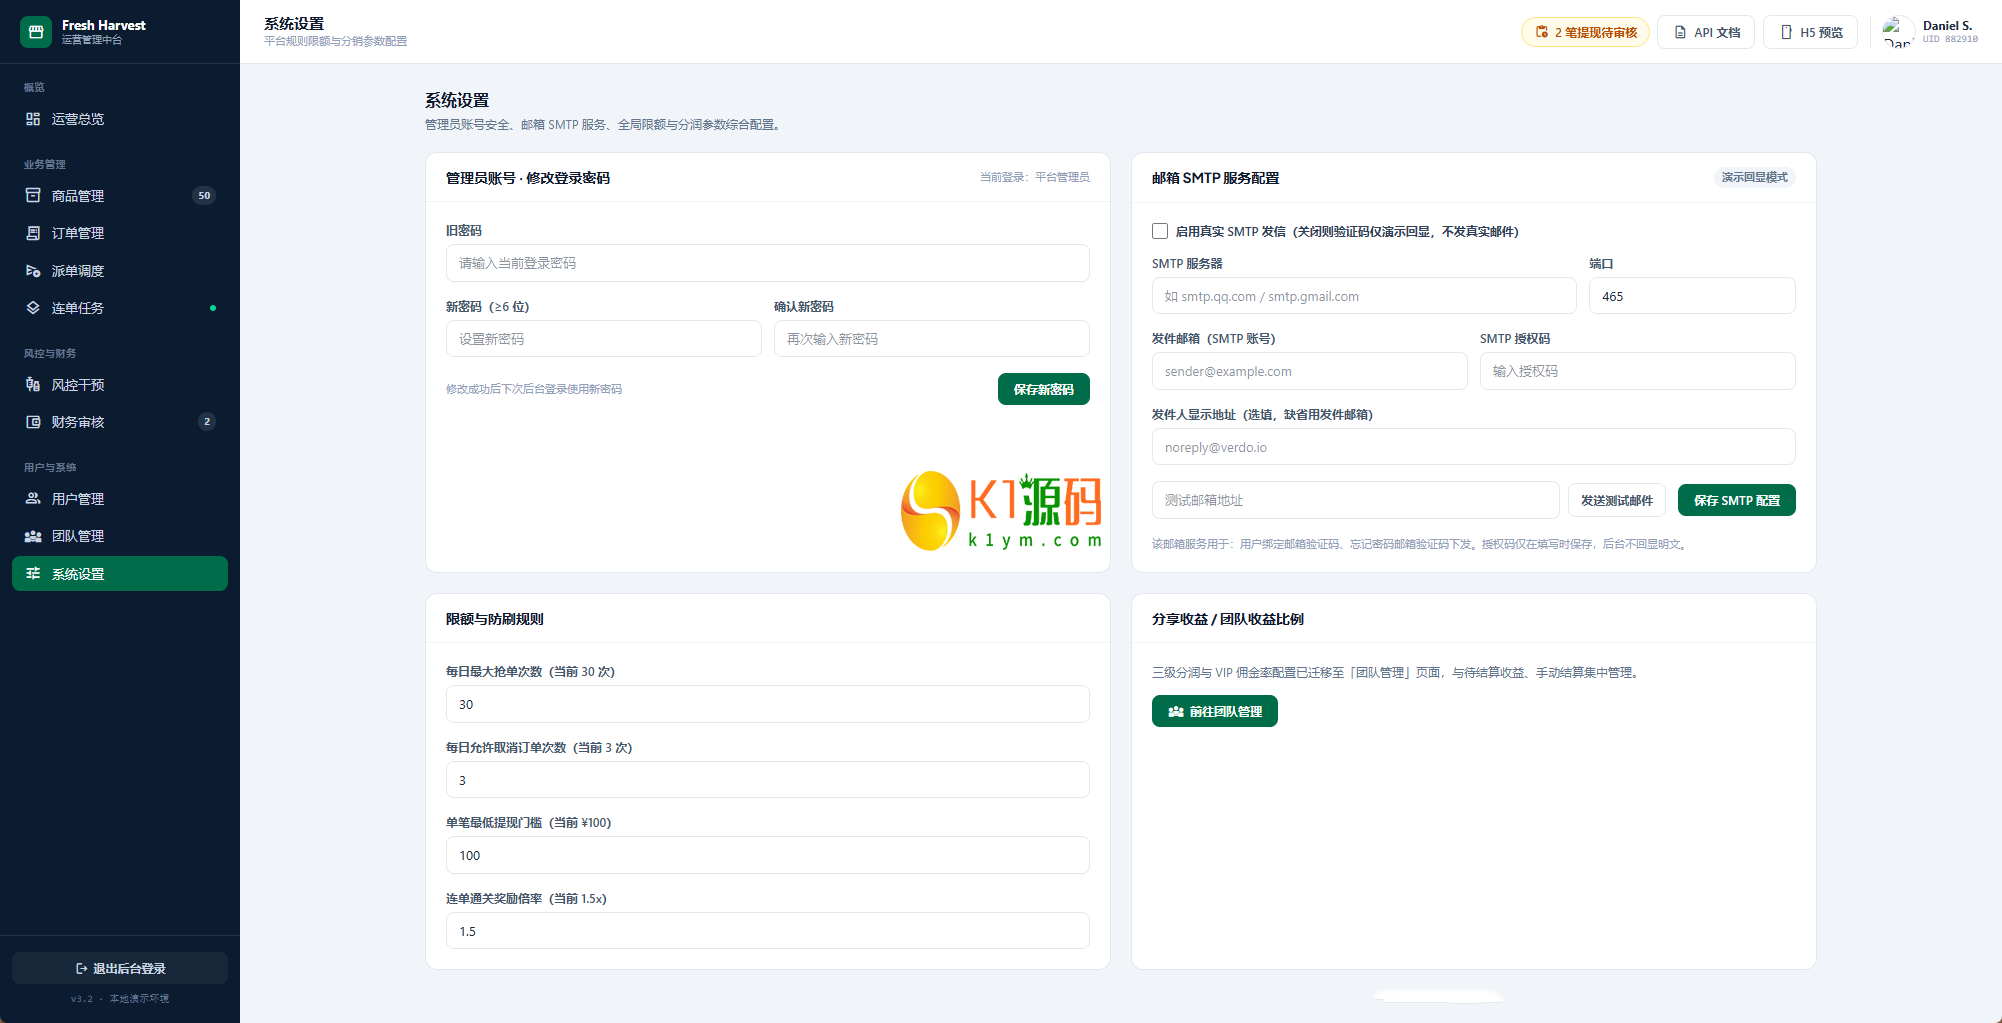Click the 端口 field showing 465
This screenshot has height=1023, width=2002.
point(1692,296)
